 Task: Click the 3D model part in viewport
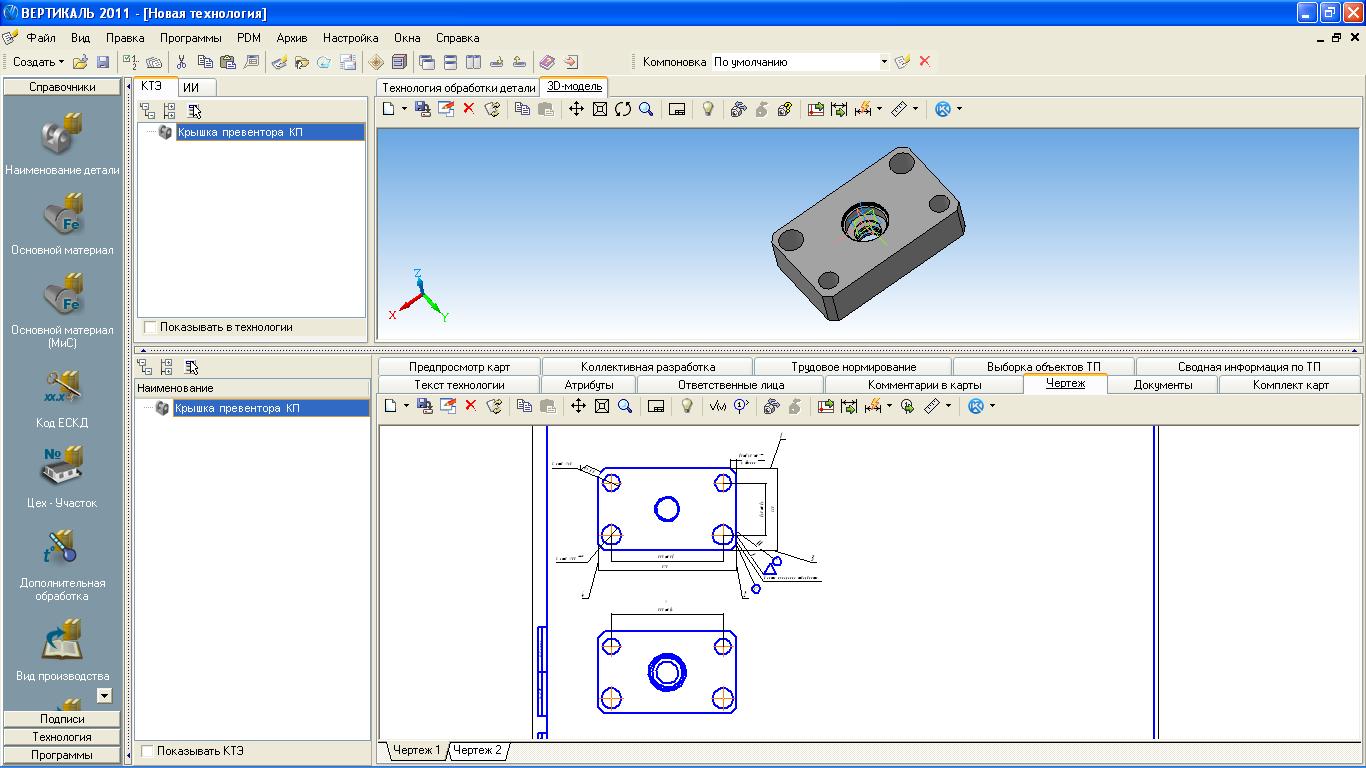(x=866, y=232)
